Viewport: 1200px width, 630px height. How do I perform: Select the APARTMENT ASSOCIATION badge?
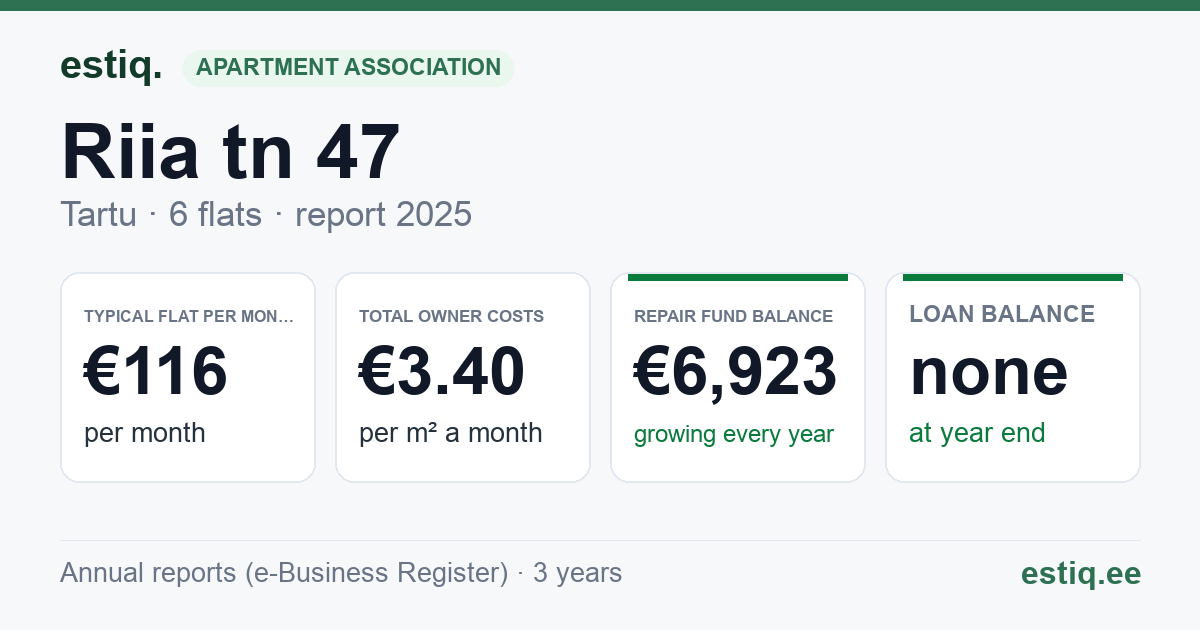point(348,68)
